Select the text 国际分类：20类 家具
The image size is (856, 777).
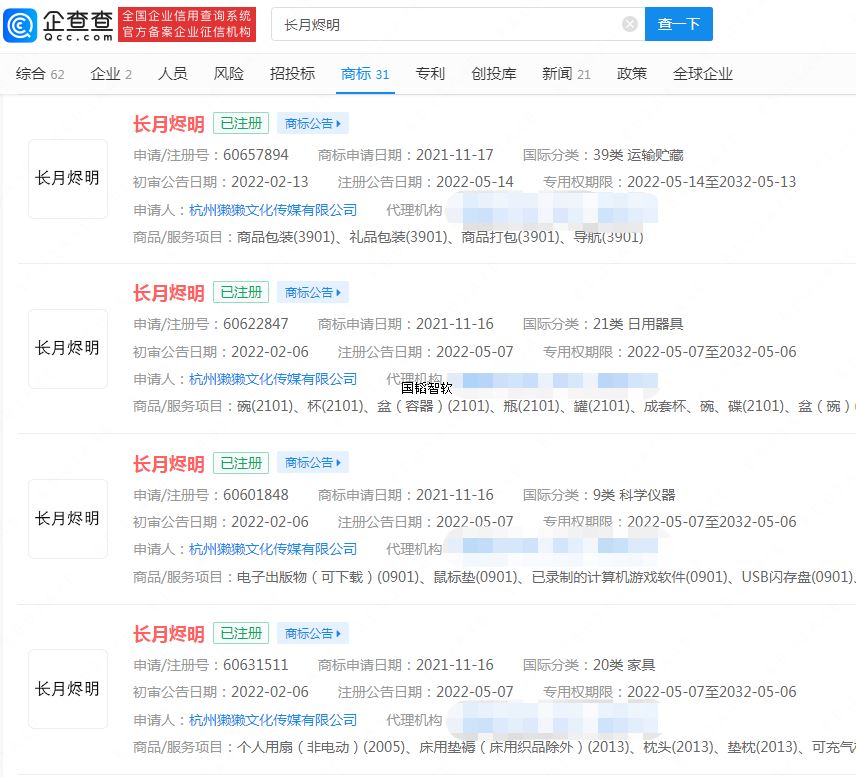589,665
